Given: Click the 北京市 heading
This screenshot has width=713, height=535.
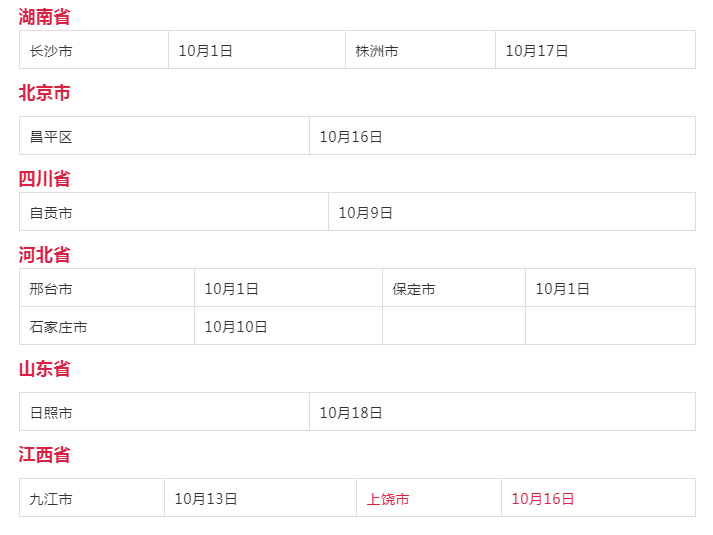Looking at the screenshot, I should (44, 93).
